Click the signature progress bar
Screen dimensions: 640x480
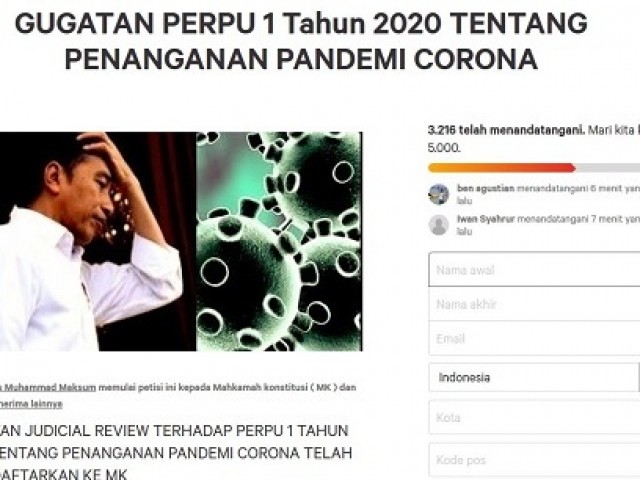click(x=534, y=168)
